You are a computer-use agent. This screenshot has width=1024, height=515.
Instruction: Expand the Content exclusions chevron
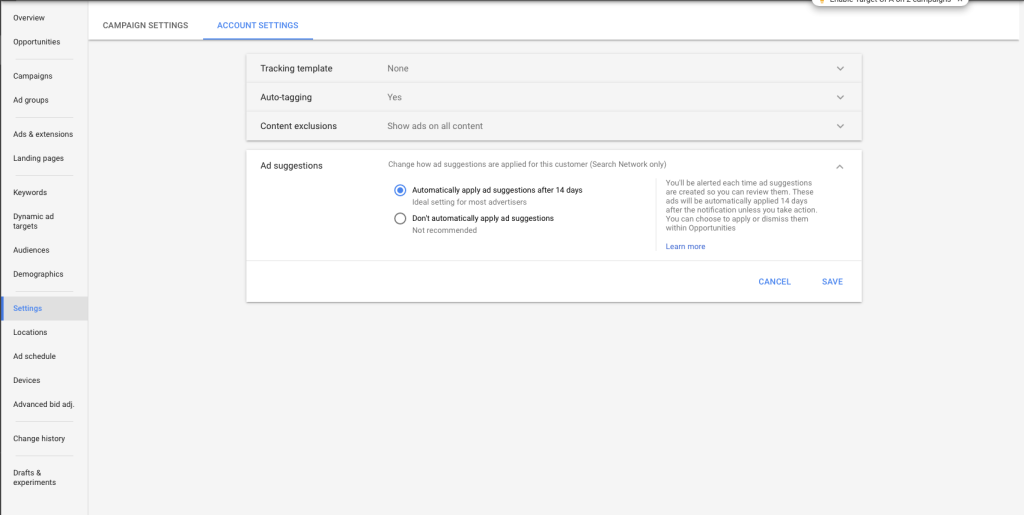coord(840,127)
